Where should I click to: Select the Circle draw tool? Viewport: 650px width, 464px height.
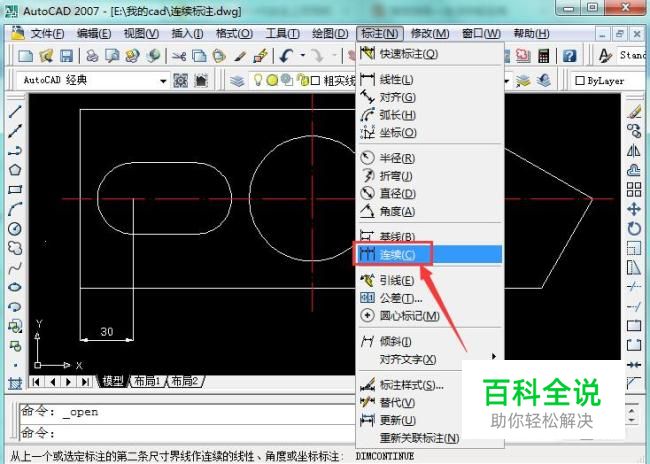click(x=15, y=228)
